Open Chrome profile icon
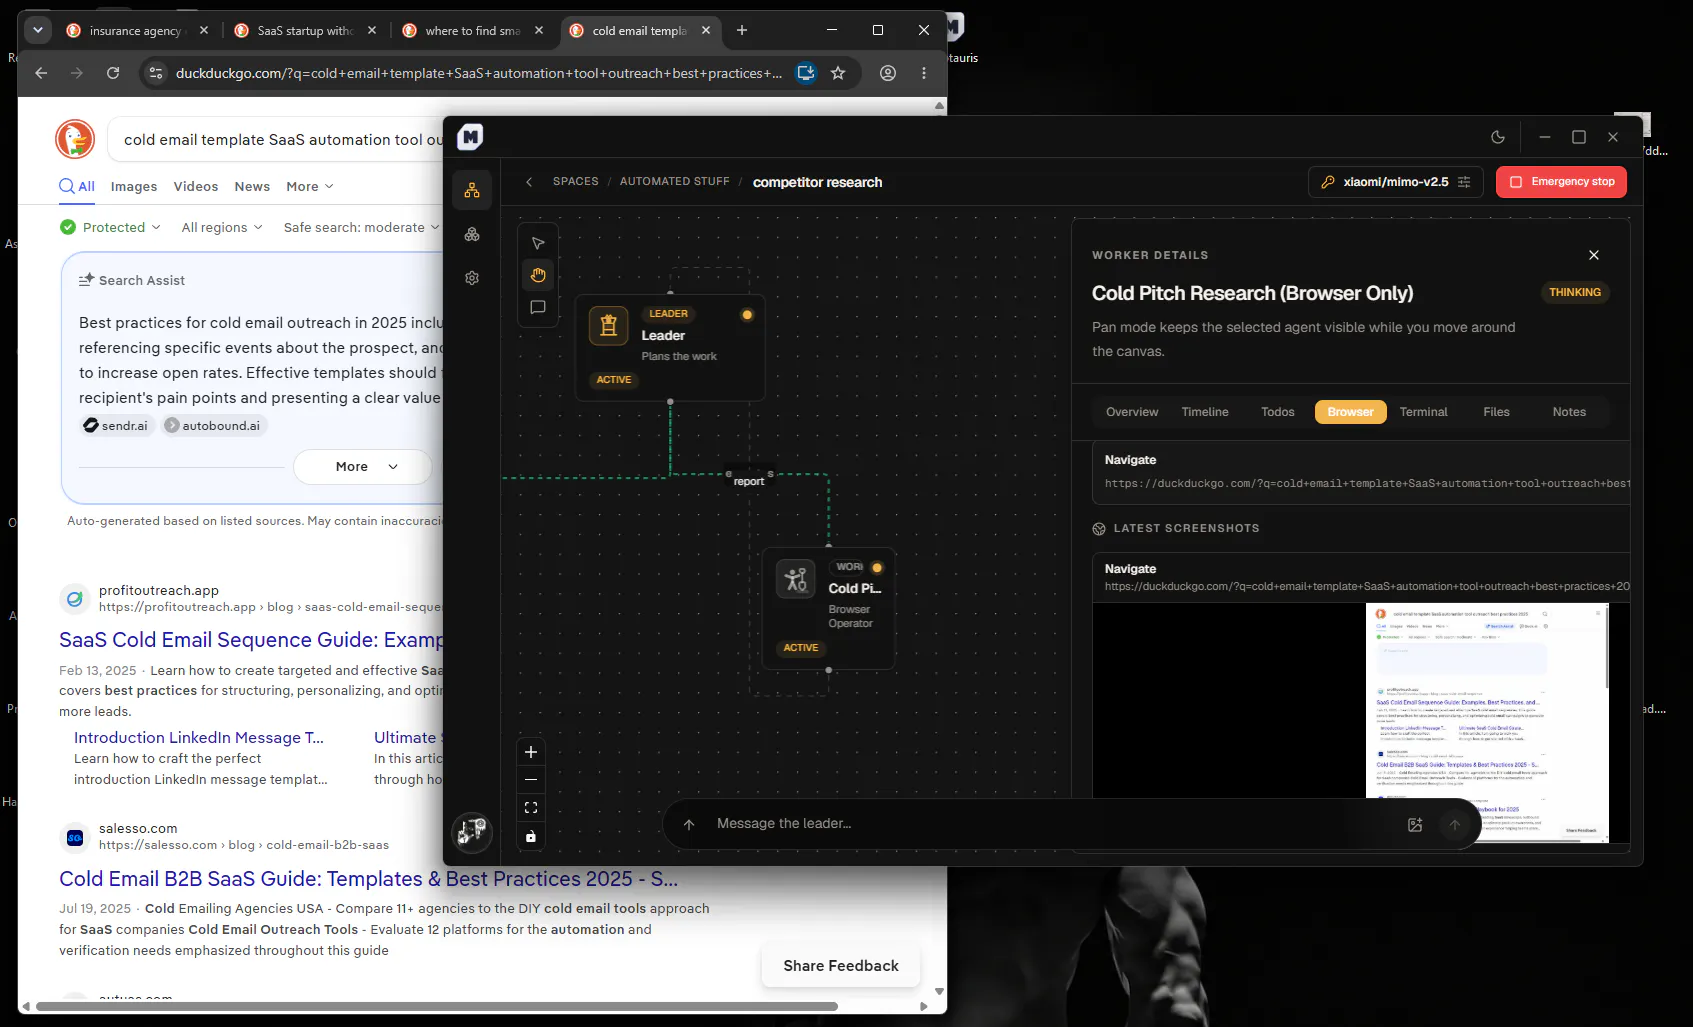Image resolution: width=1693 pixels, height=1027 pixels. pos(888,73)
